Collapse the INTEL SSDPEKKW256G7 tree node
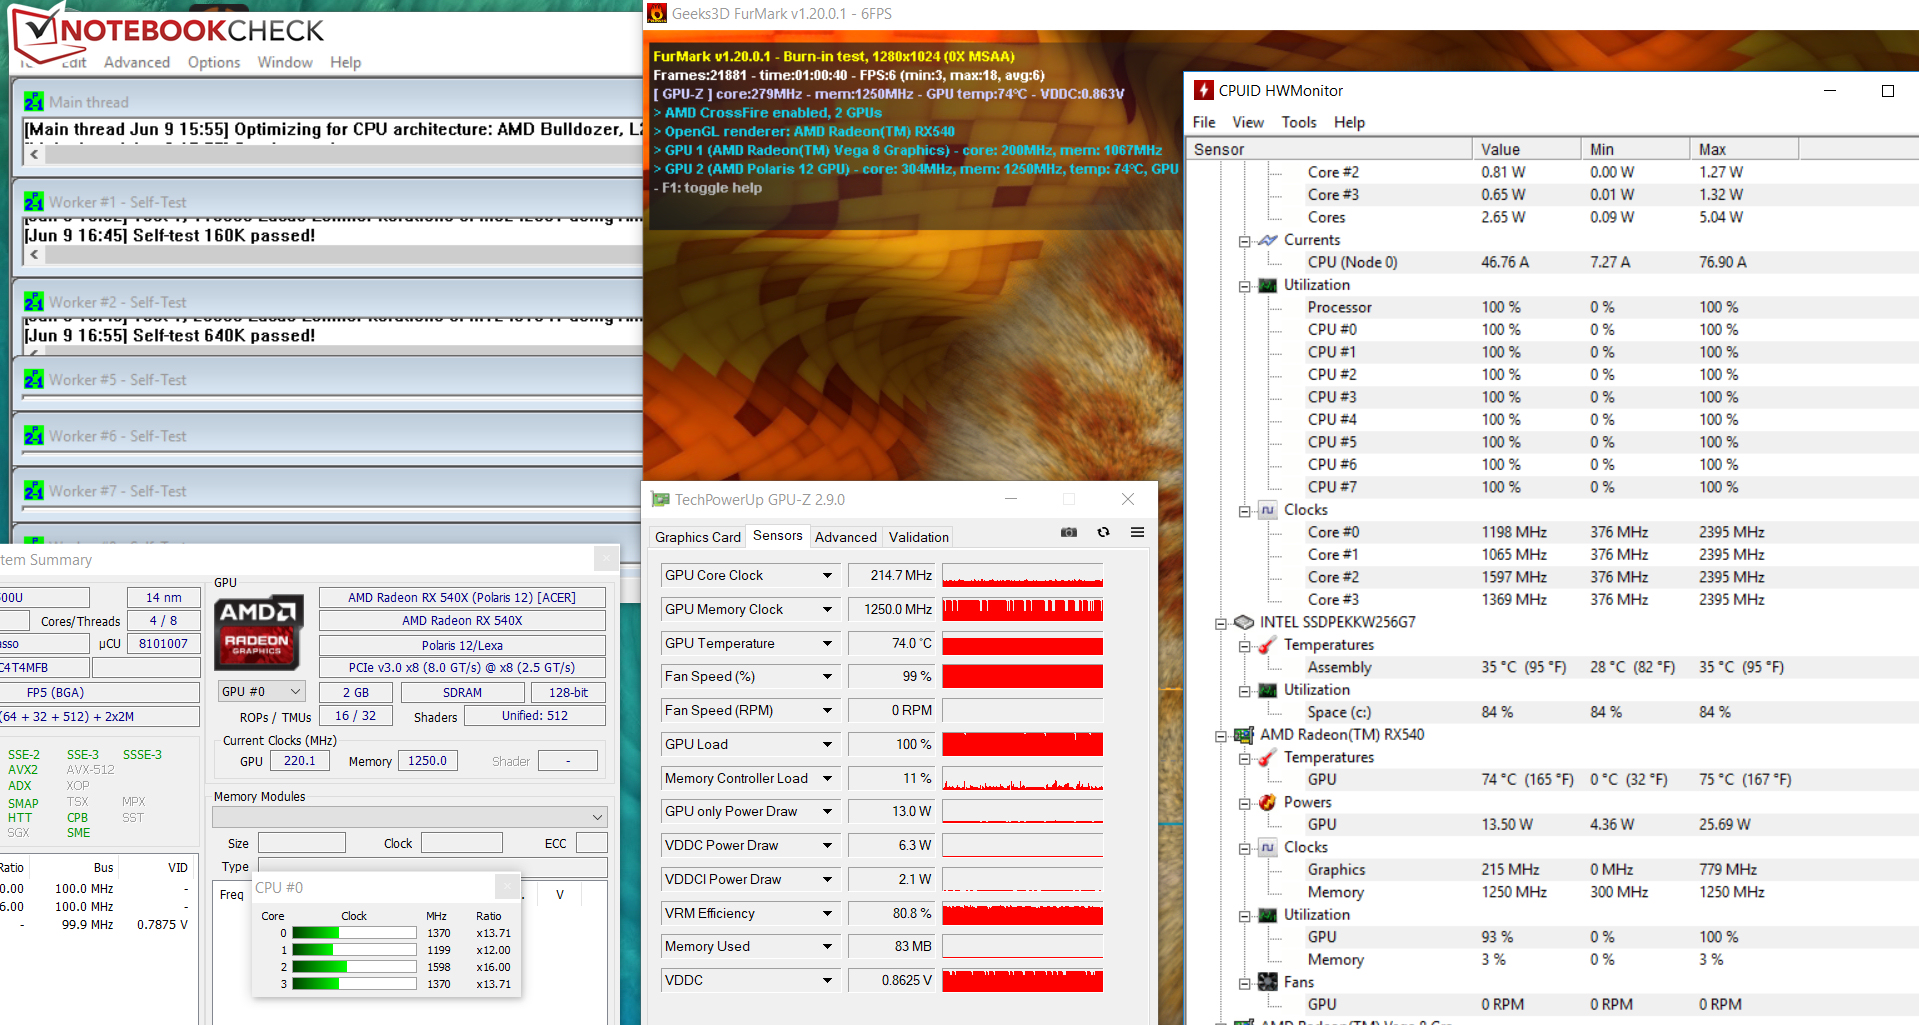1919x1025 pixels. click(x=1220, y=623)
